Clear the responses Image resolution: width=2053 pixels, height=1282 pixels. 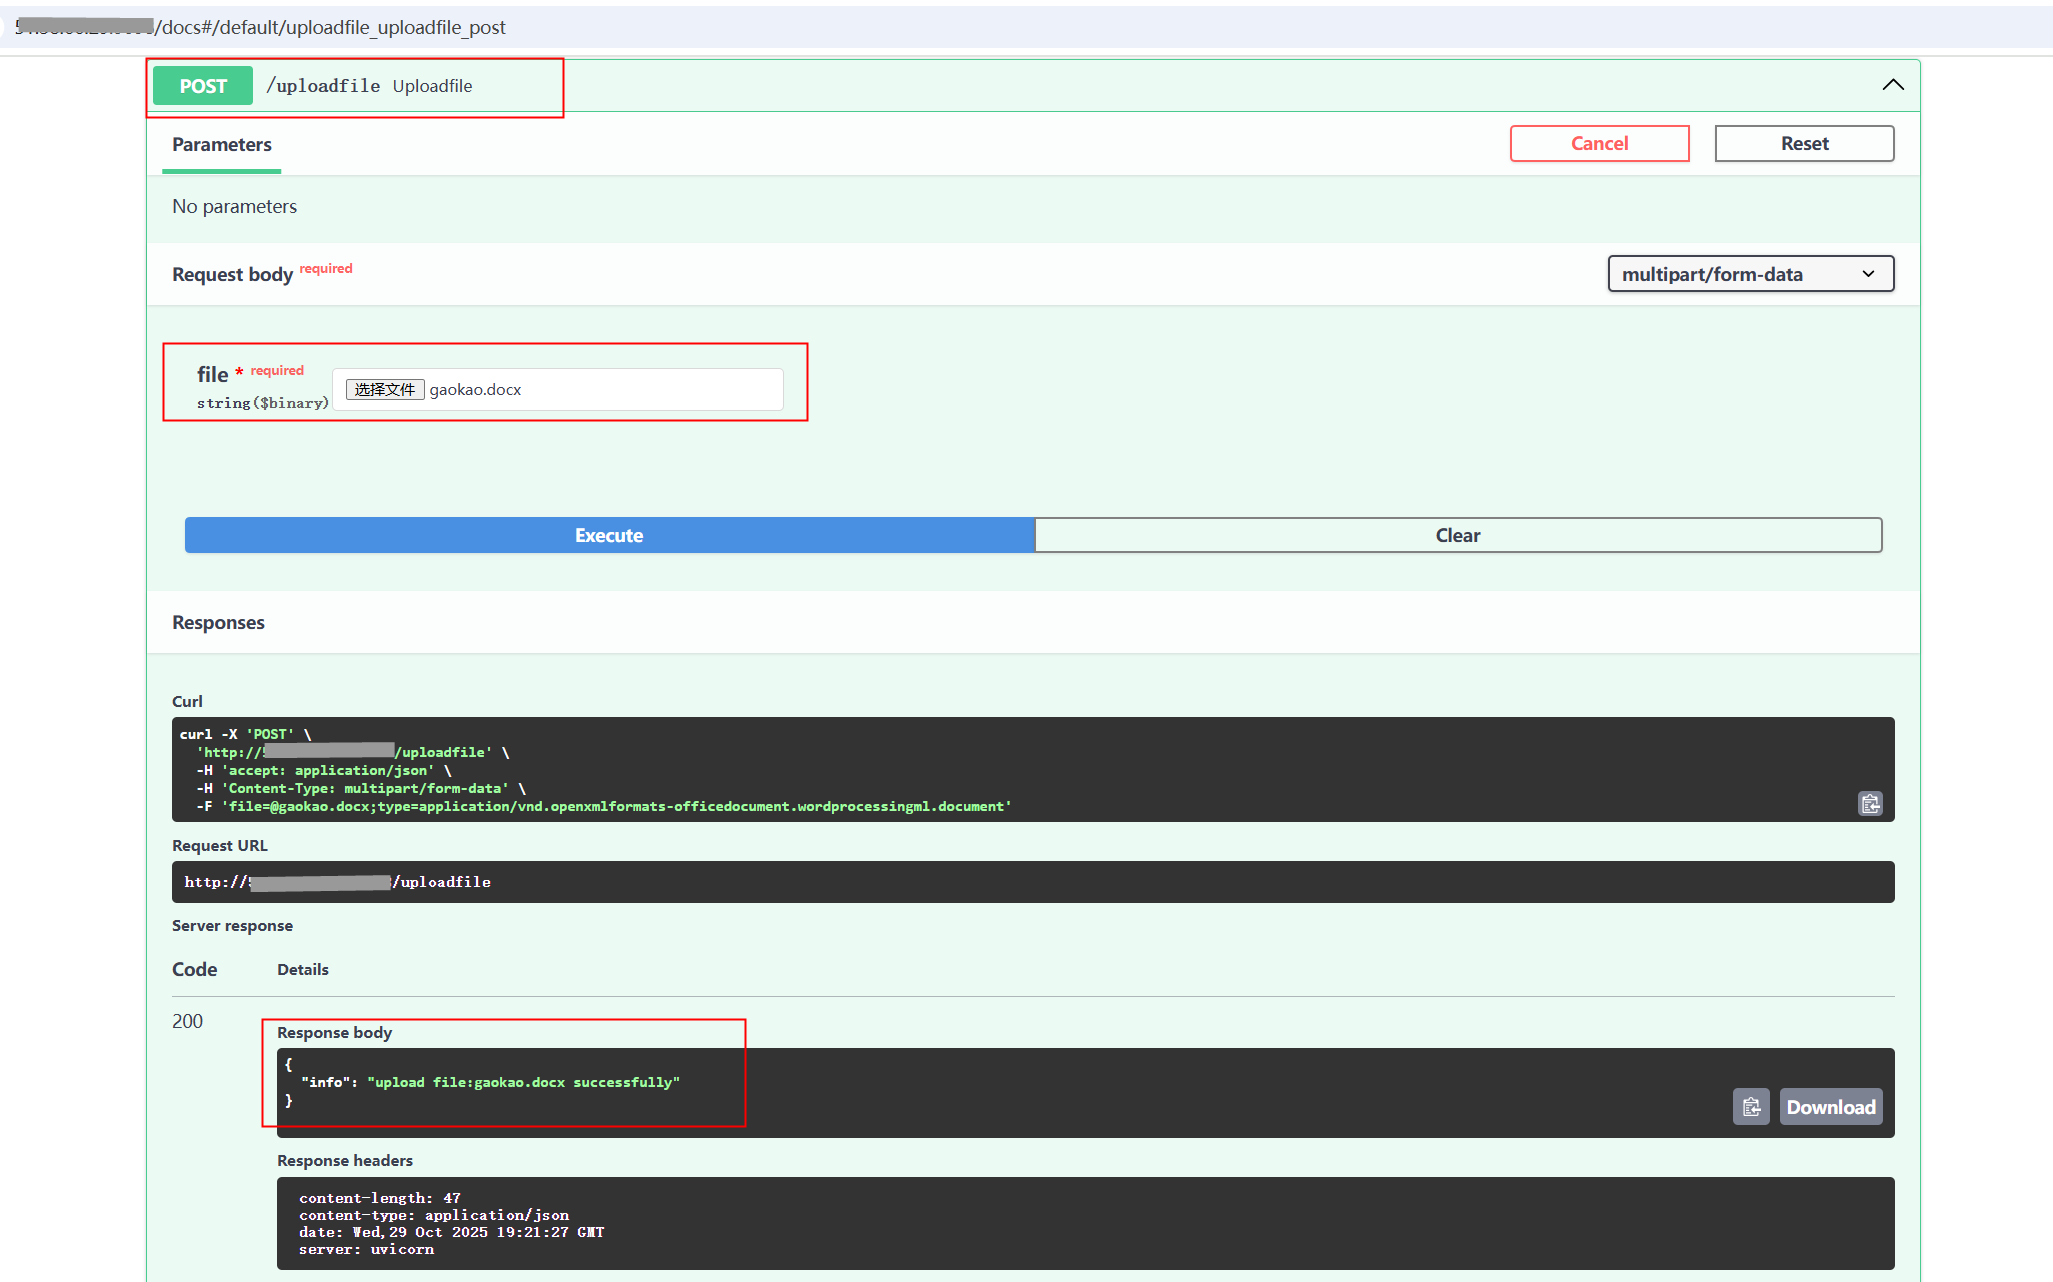[x=1458, y=535]
